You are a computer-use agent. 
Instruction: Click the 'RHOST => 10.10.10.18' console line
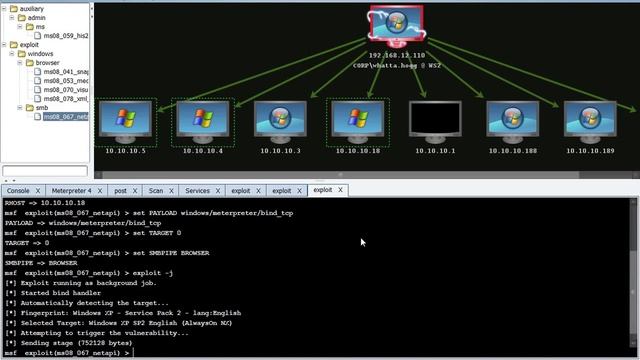coord(45,203)
